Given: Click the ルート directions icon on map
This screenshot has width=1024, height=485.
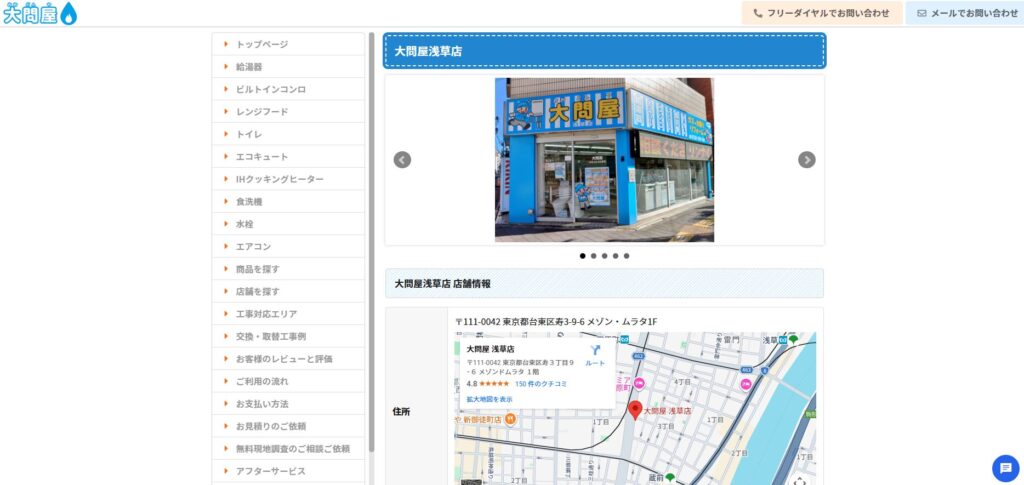Looking at the screenshot, I should (x=595, y=352).
